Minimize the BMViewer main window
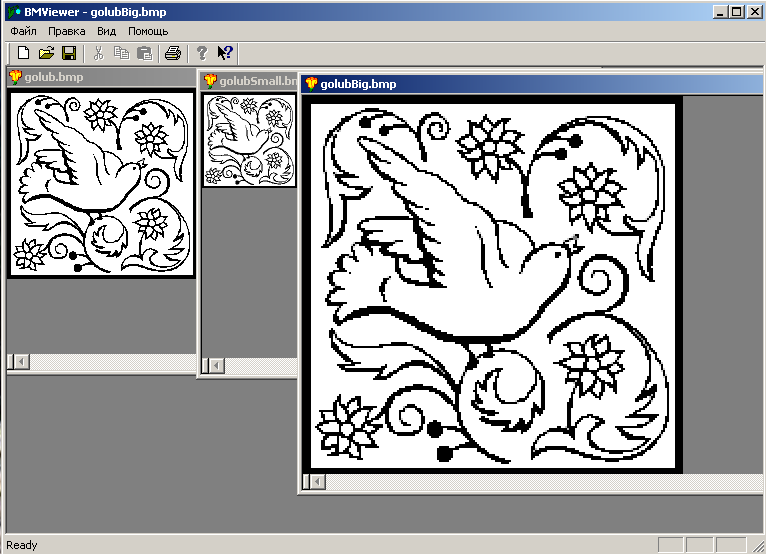Viewport: 766px width, 554px height. tap(720, 12)
